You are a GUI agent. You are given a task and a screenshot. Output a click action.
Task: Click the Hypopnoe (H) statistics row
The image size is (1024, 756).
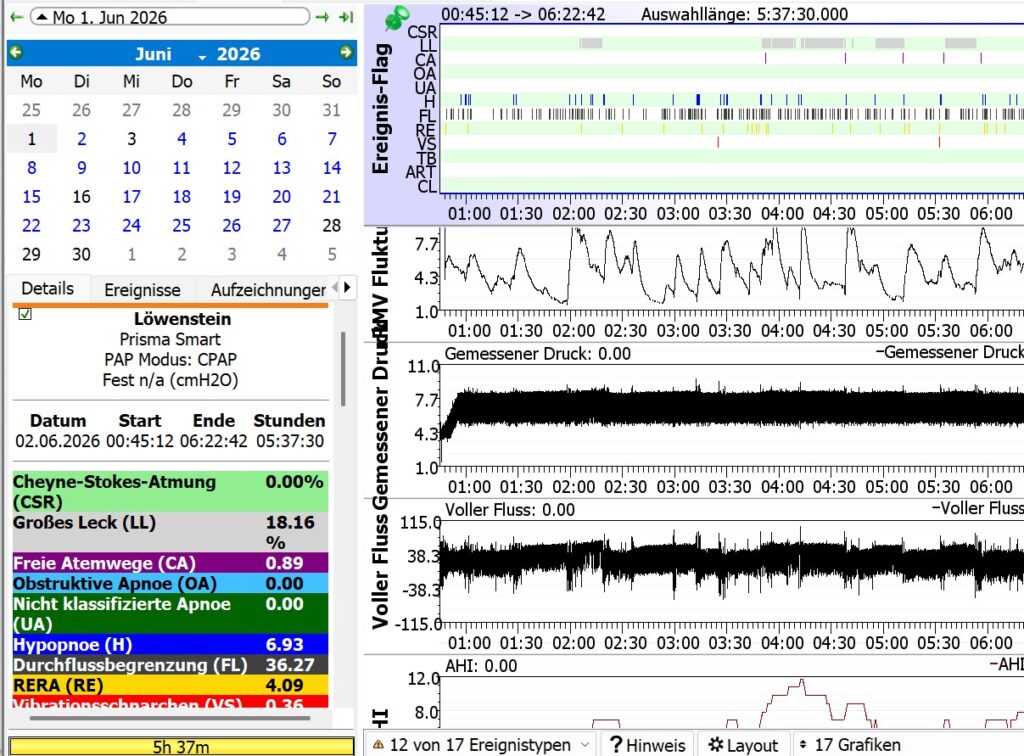pyautogui.click(x=170, y=644)
